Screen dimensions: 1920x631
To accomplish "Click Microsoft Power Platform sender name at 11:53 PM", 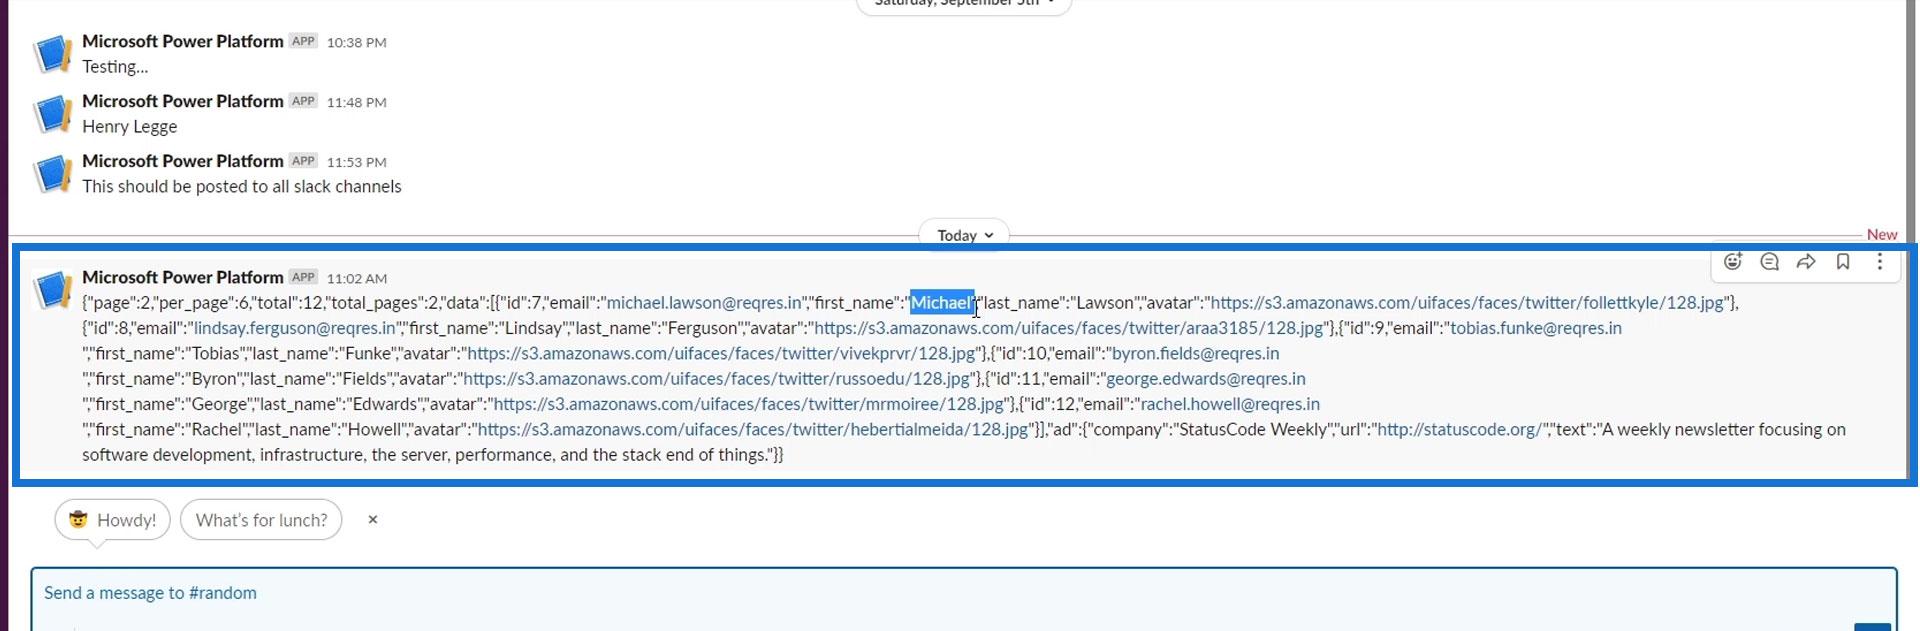I will [183, 161].
